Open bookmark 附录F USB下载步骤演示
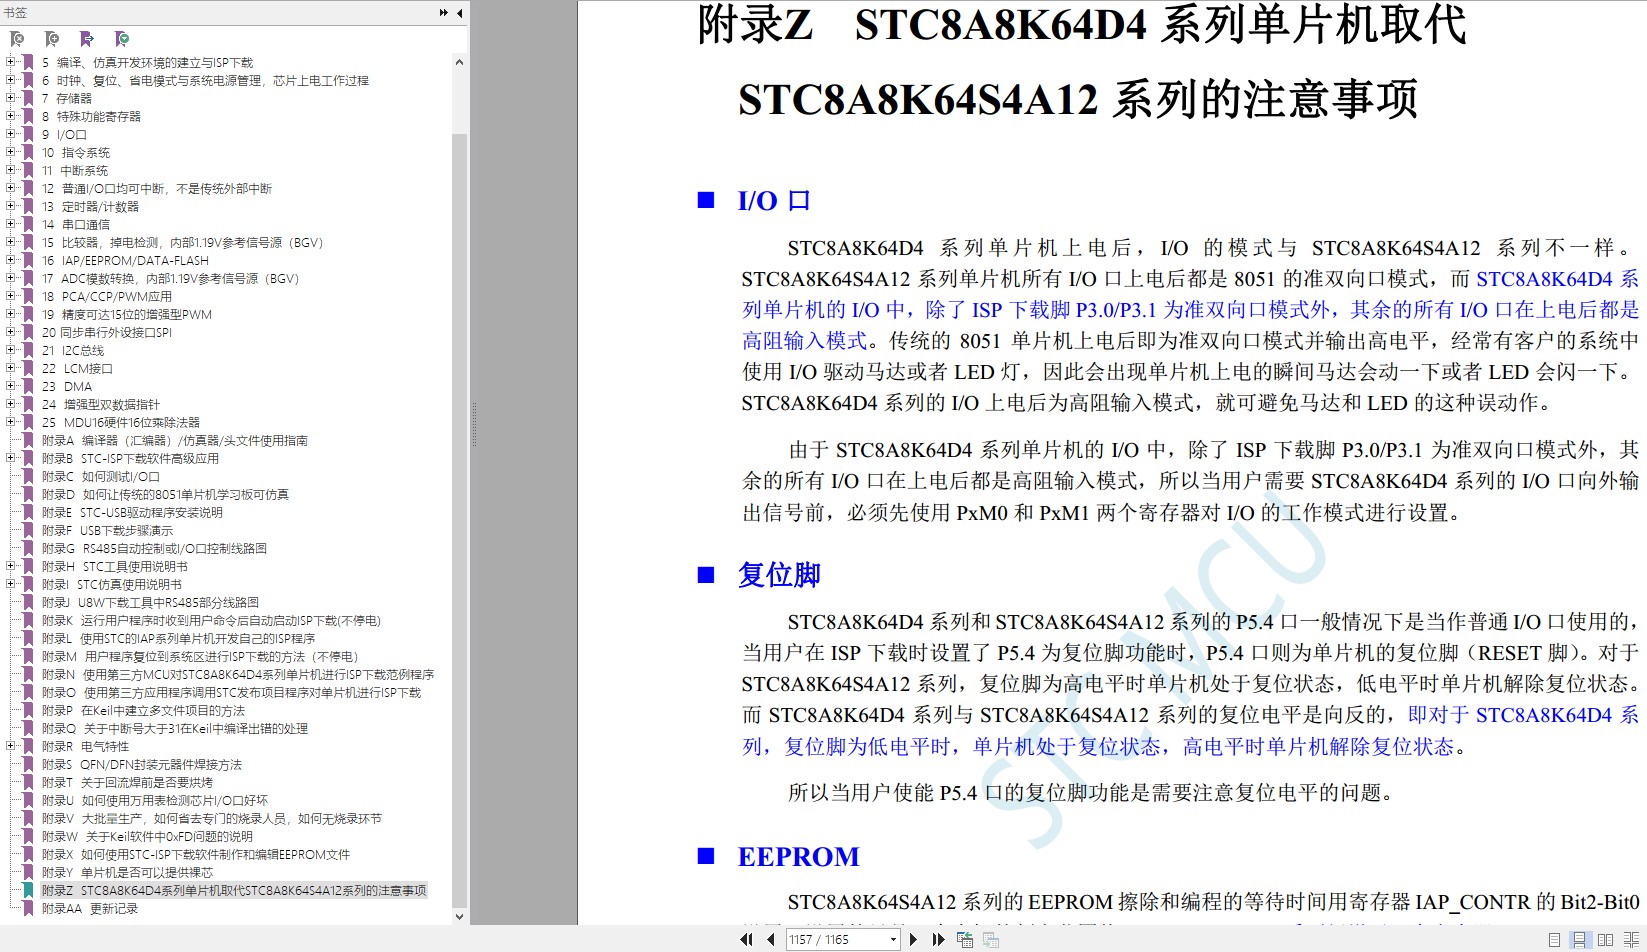1647x952 pixels. click(x=107, y=530)
